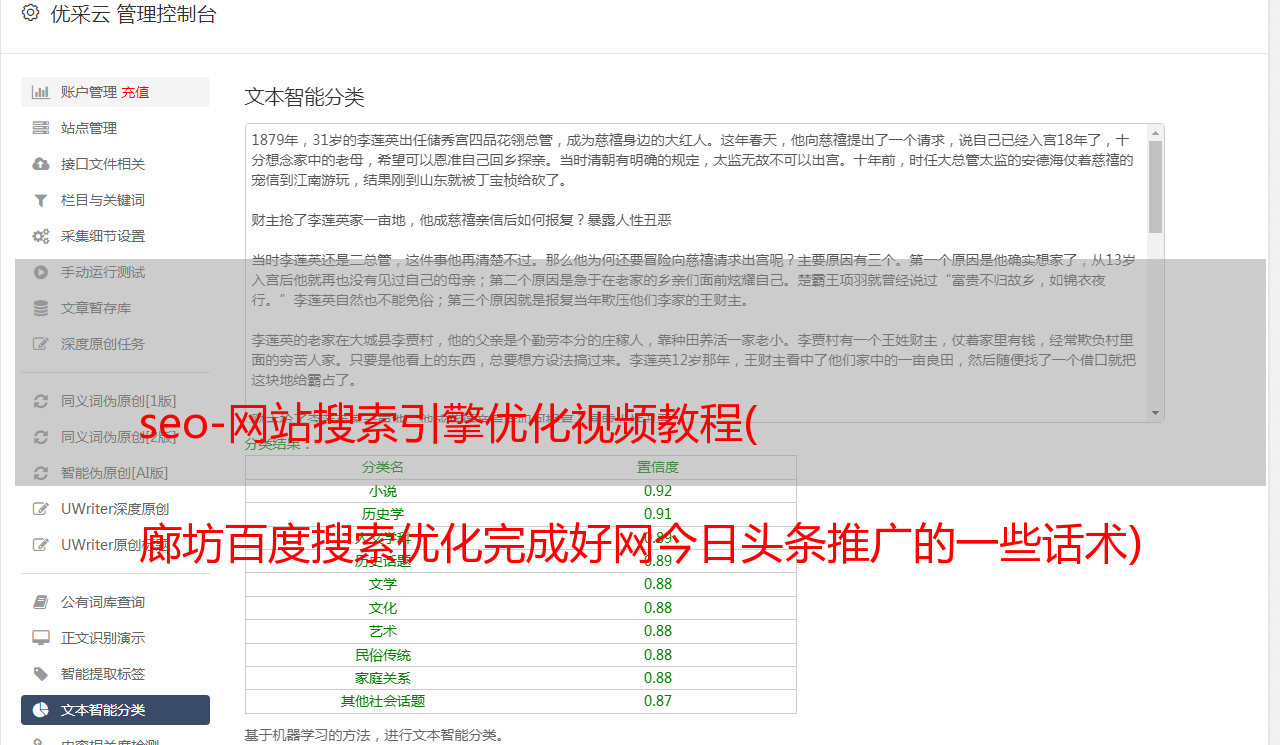Click the 0.87 confidence value
Viewport: 1280px width, 745px height.
coord(658,701)
